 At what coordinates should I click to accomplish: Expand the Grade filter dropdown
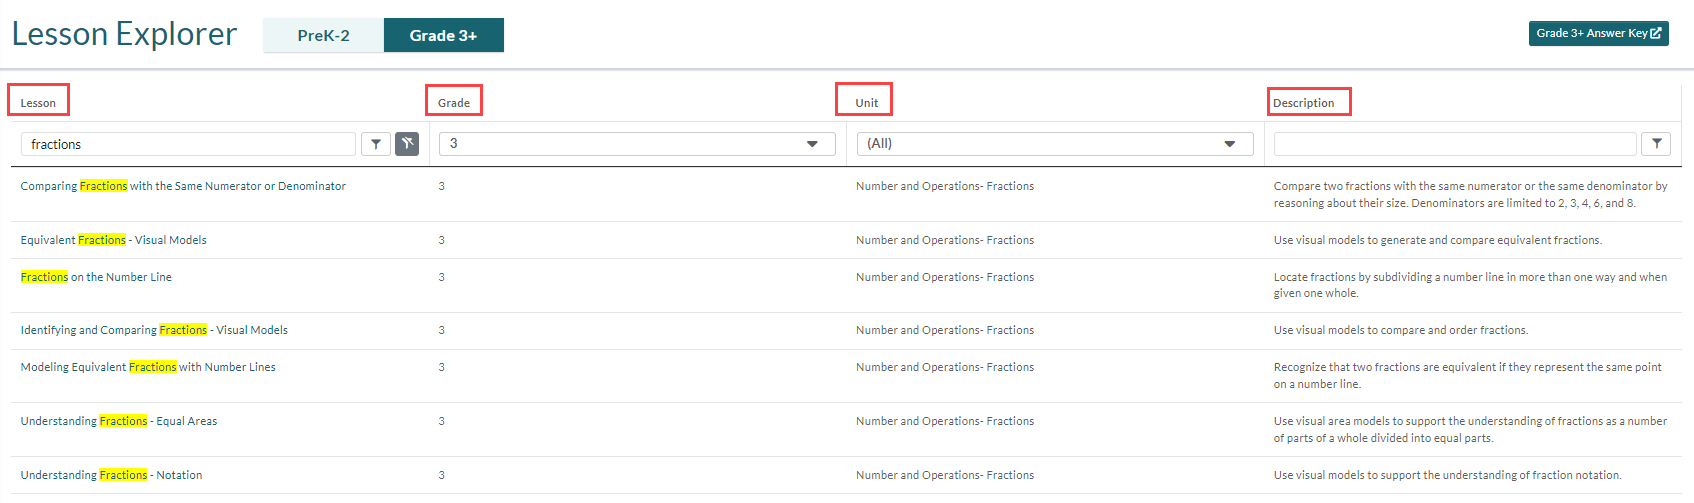pos(637,144)
